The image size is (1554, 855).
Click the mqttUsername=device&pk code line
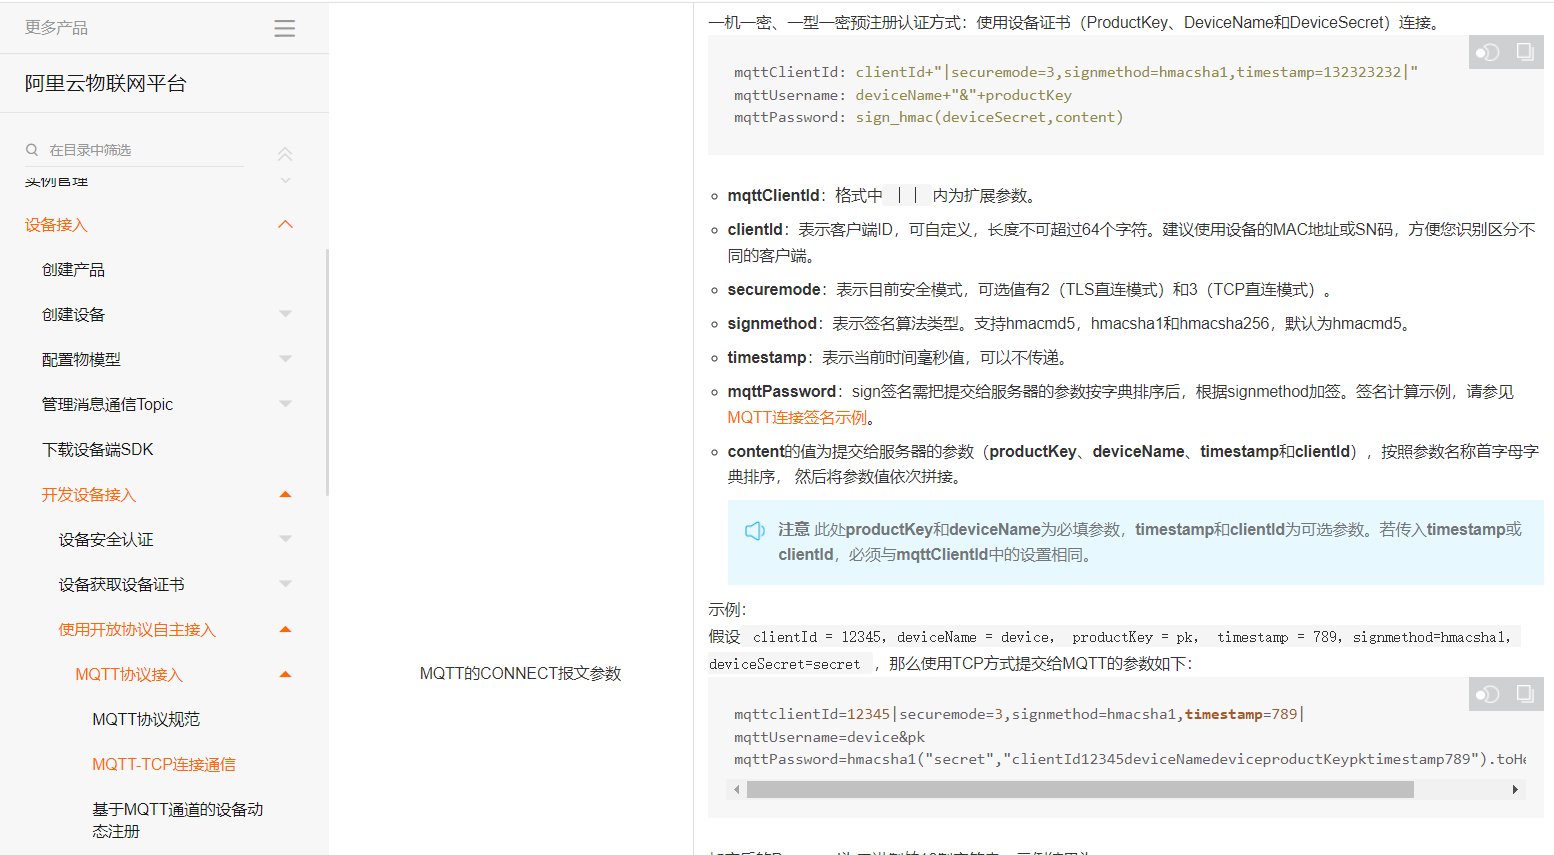pyautogui.click(x=830, y=737)
